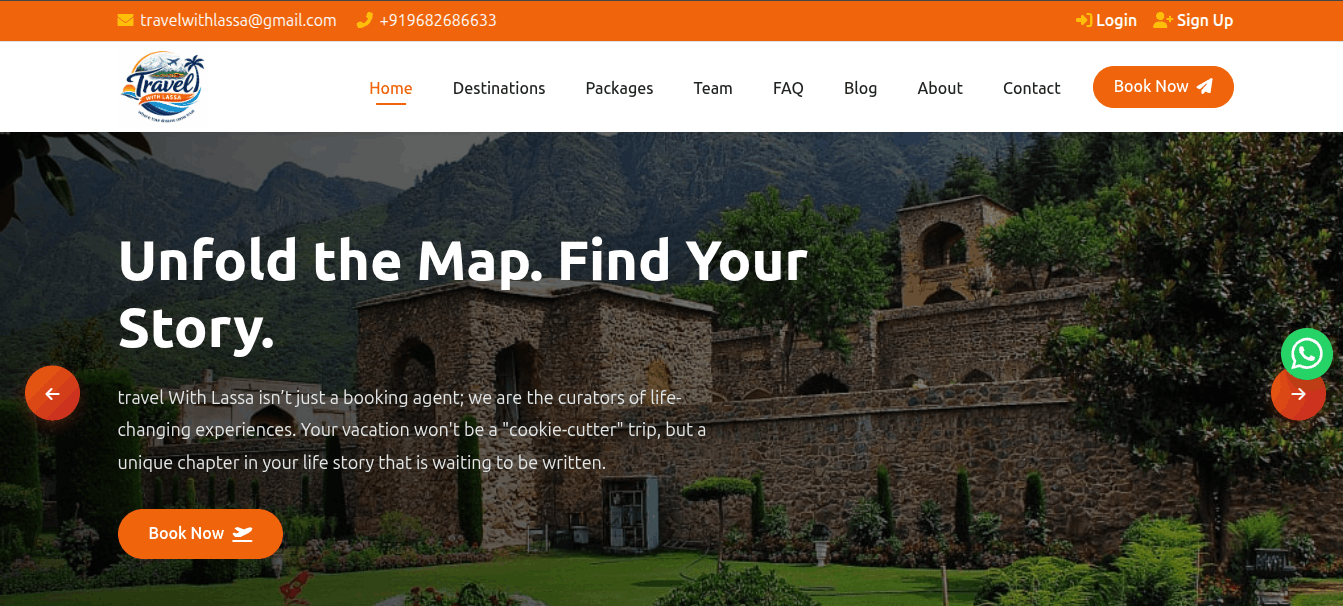Navigate to Packages

coord(619,88)
